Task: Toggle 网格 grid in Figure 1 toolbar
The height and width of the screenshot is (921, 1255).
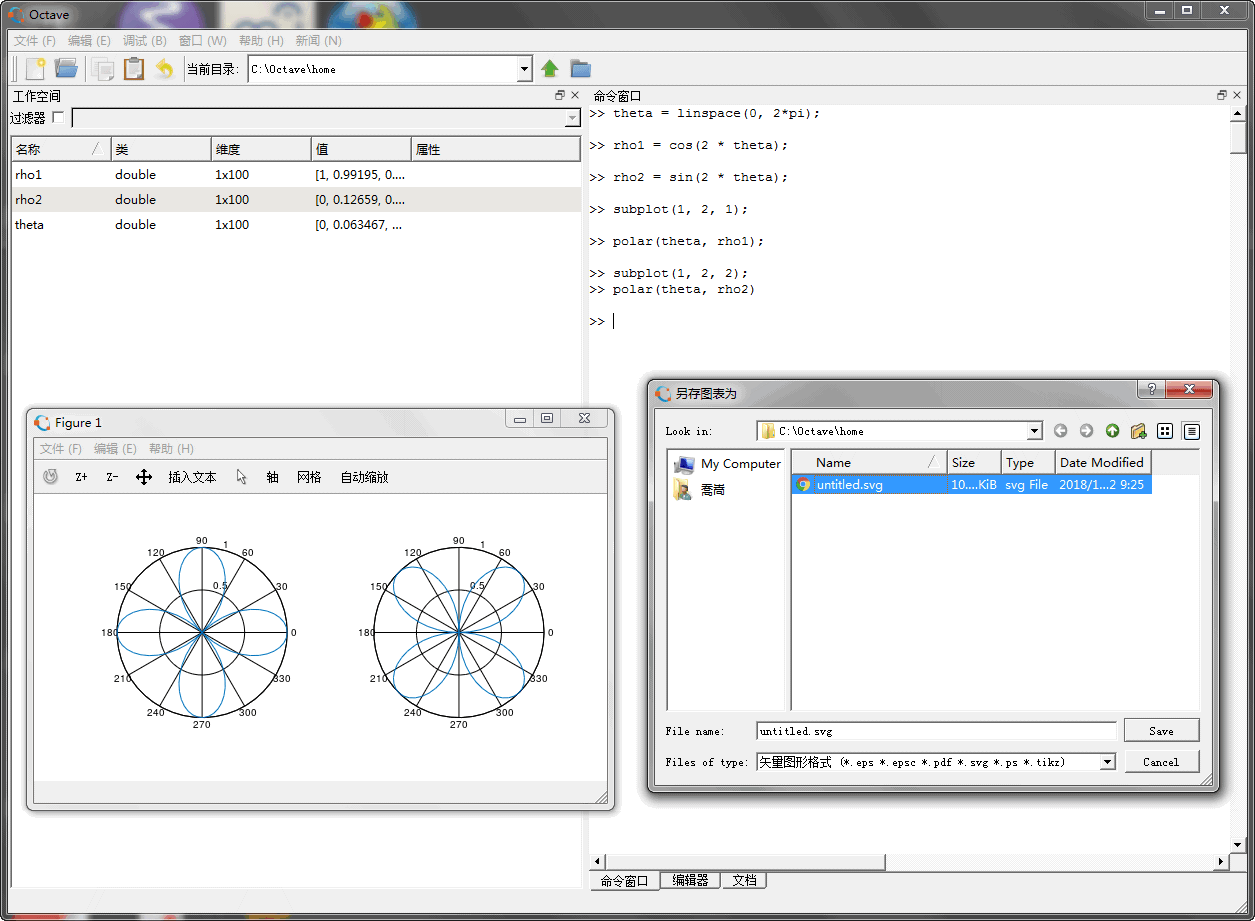Action: pos(309,477)
